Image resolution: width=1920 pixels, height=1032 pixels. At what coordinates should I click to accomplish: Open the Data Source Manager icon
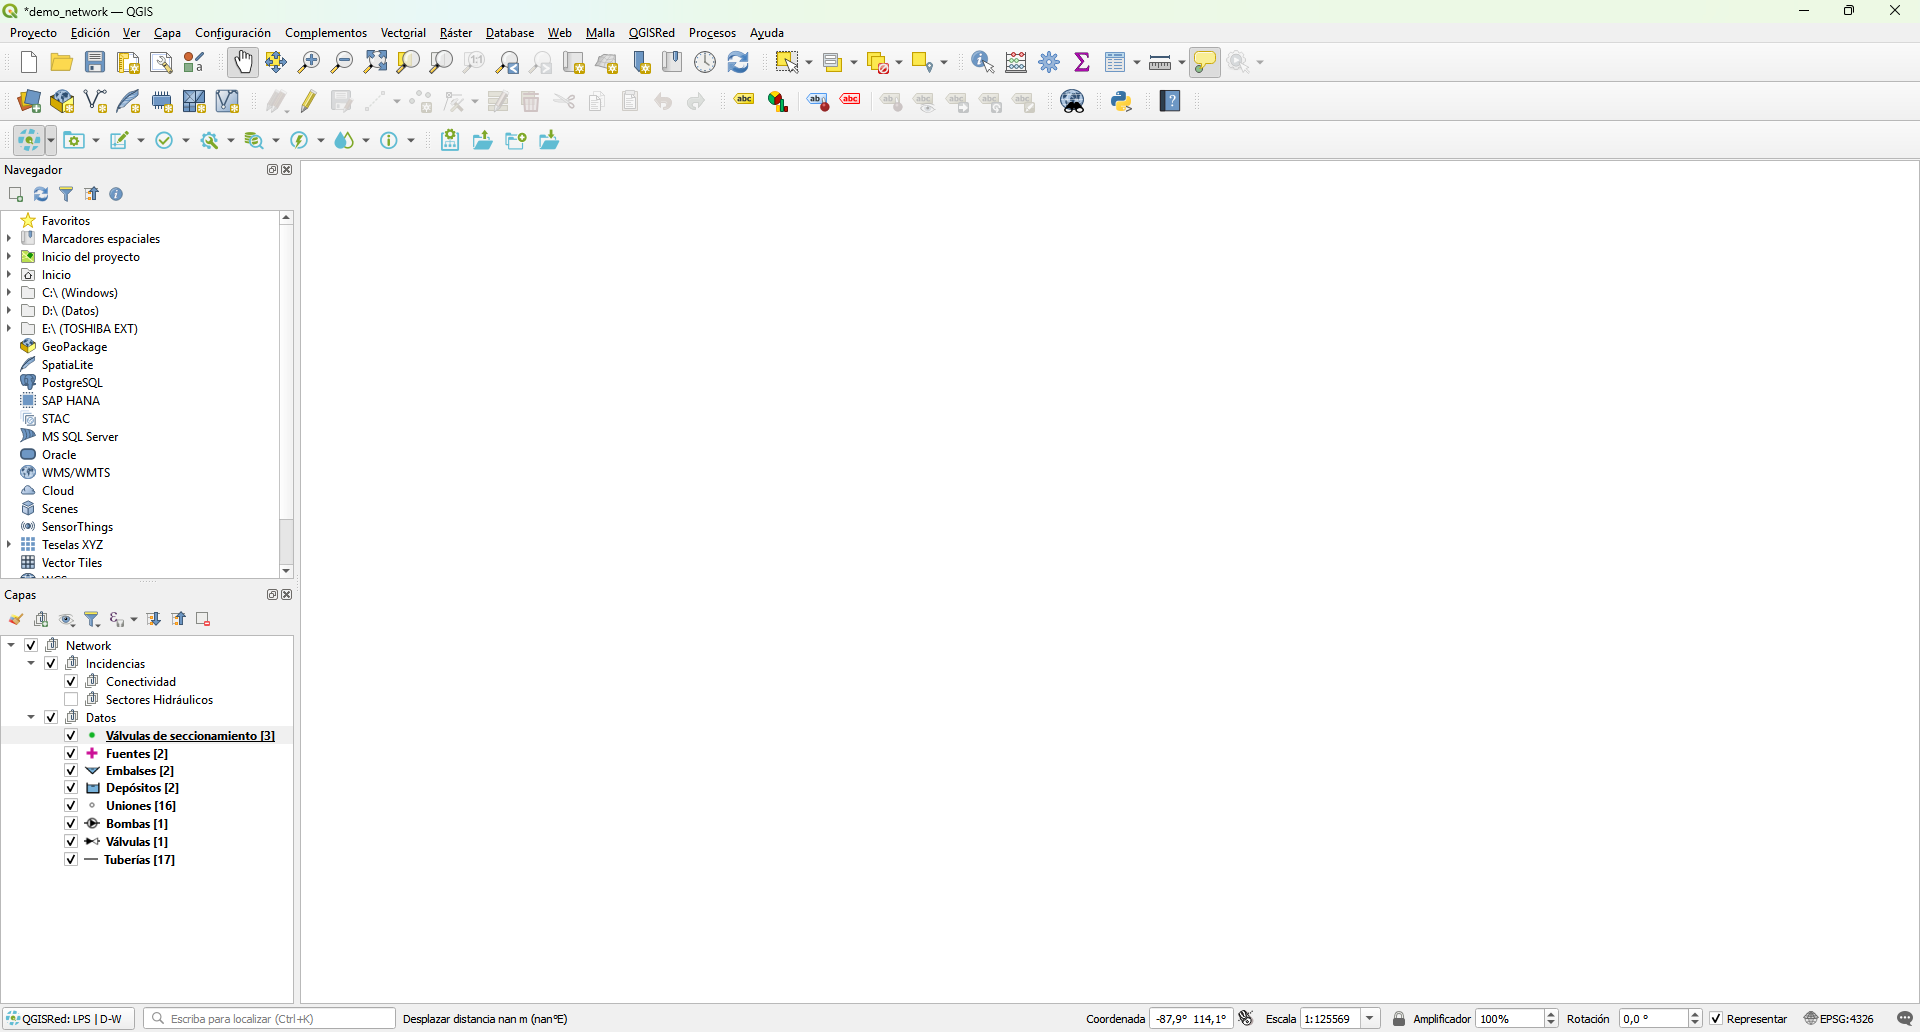[29, 101]
